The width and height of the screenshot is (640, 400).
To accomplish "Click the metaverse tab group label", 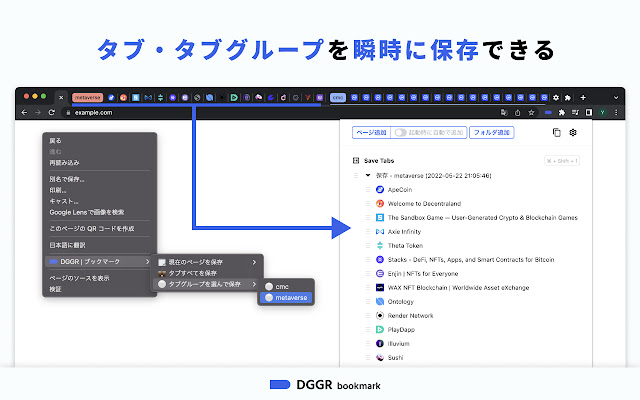I will coord(87,98).
